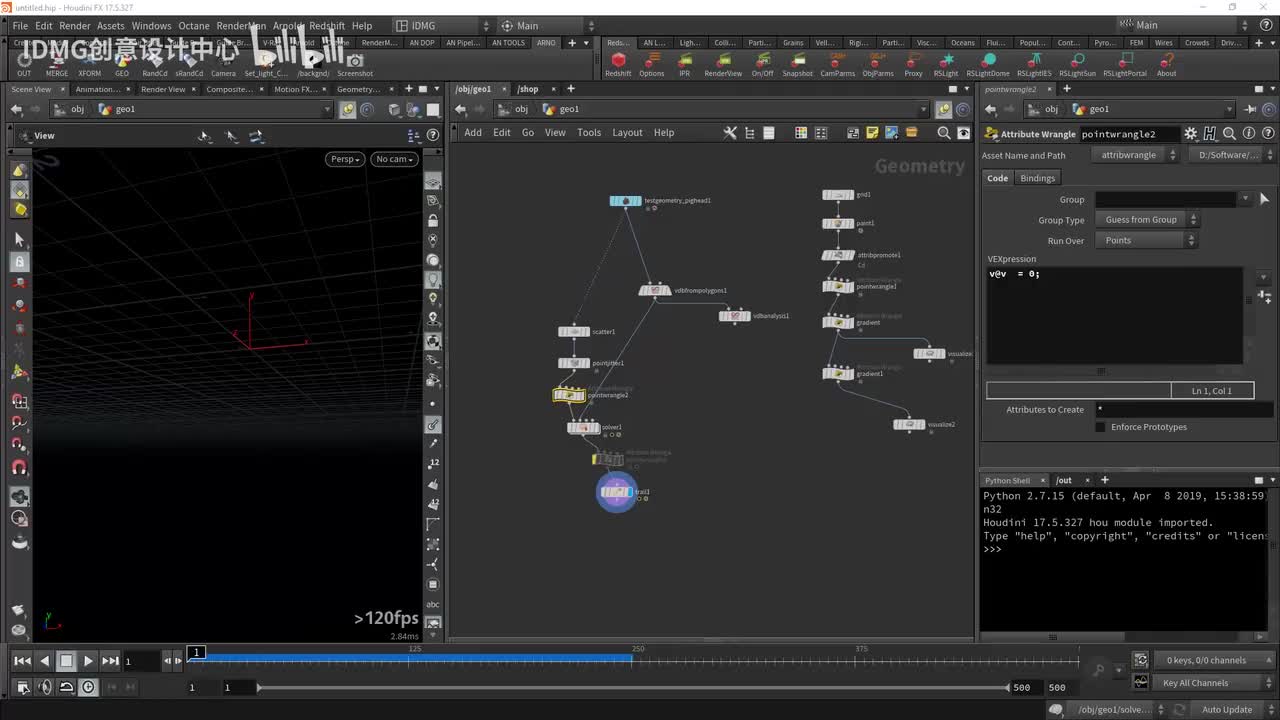Open the Render menu in menu bar
The image size is (1280, 720).
pos(75,26)
